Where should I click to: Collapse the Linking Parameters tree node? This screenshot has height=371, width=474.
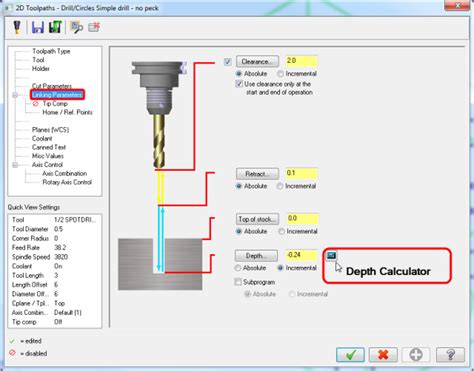pyautogui.click(x=15, y=95)
